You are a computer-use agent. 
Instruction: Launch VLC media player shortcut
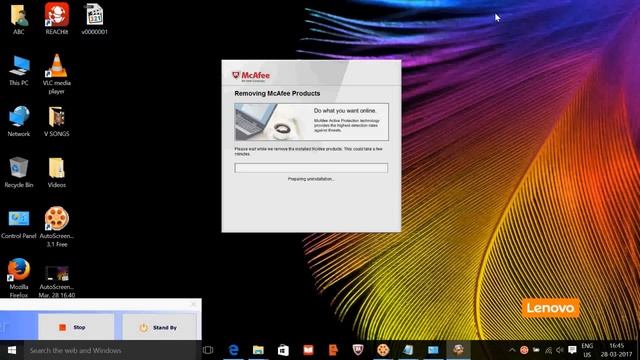click(x=57, y=73)
